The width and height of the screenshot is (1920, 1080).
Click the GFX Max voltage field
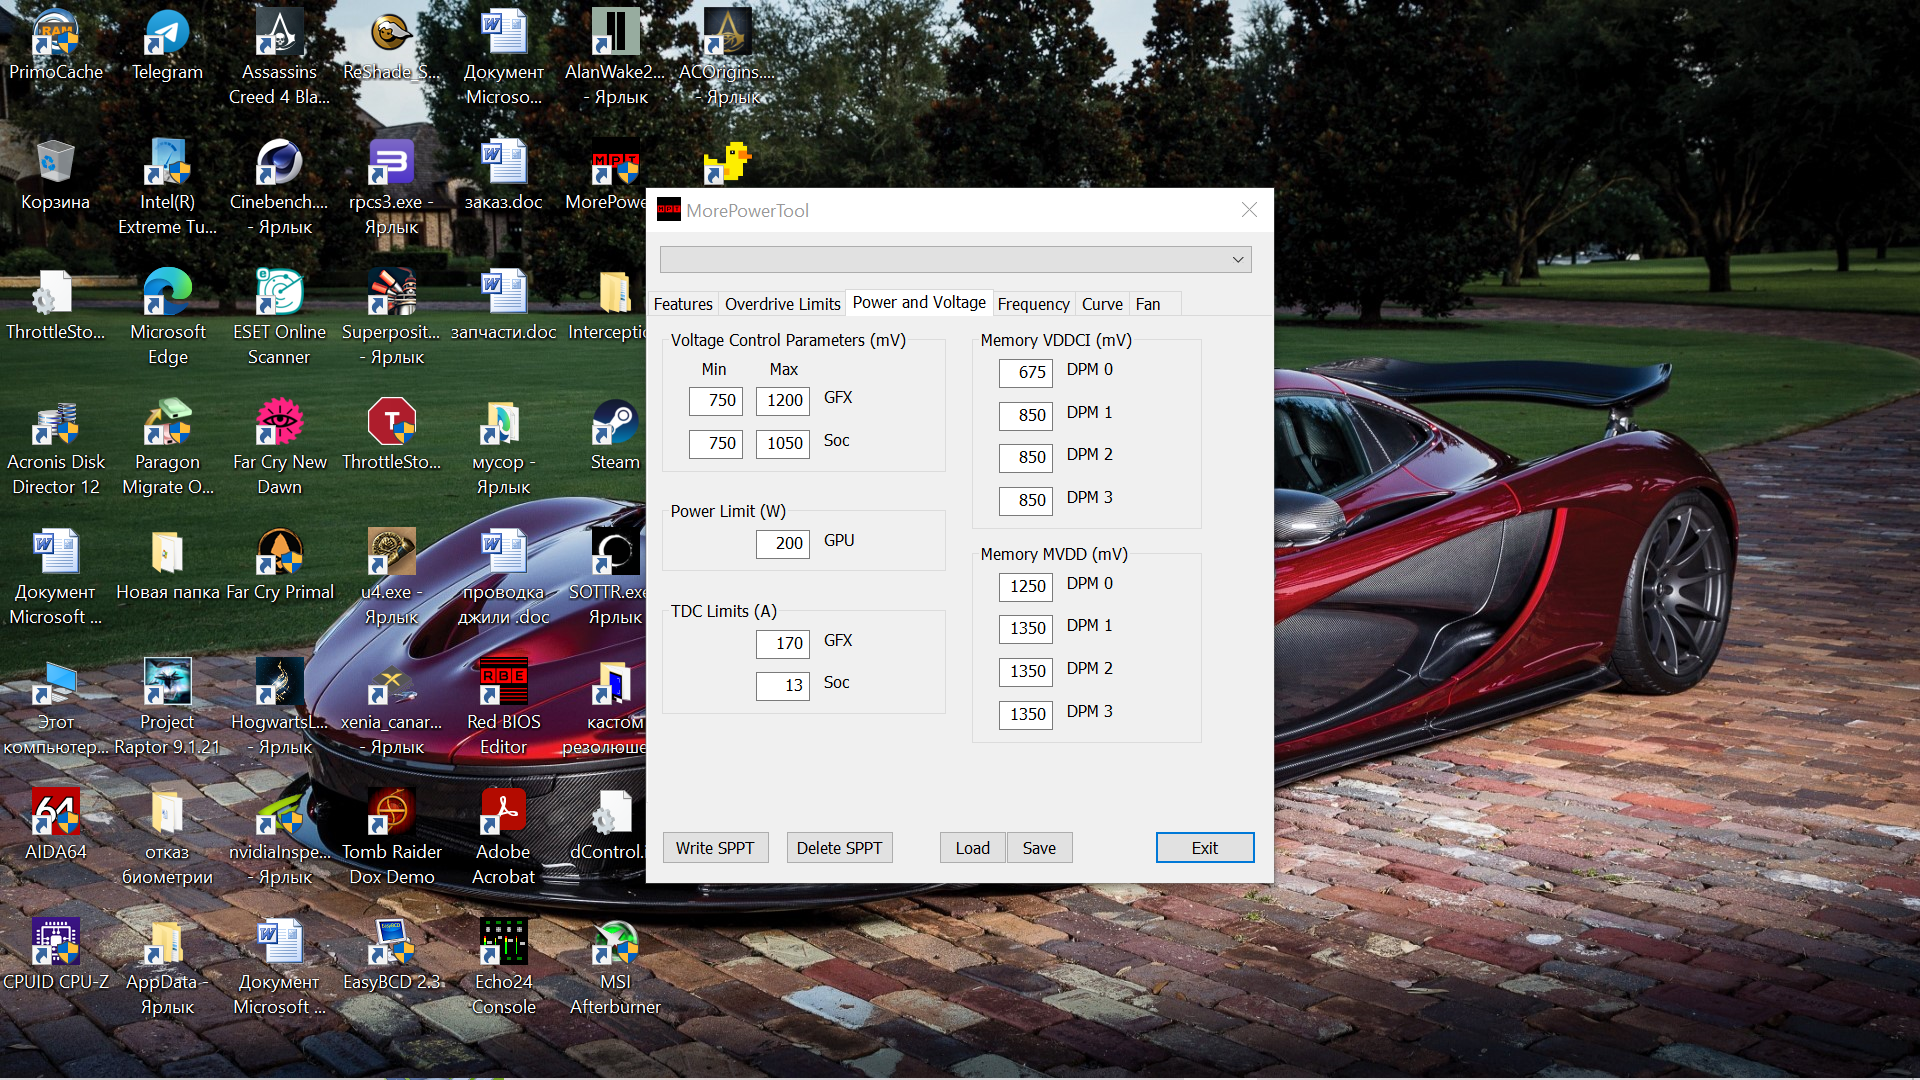pos(783,401)
